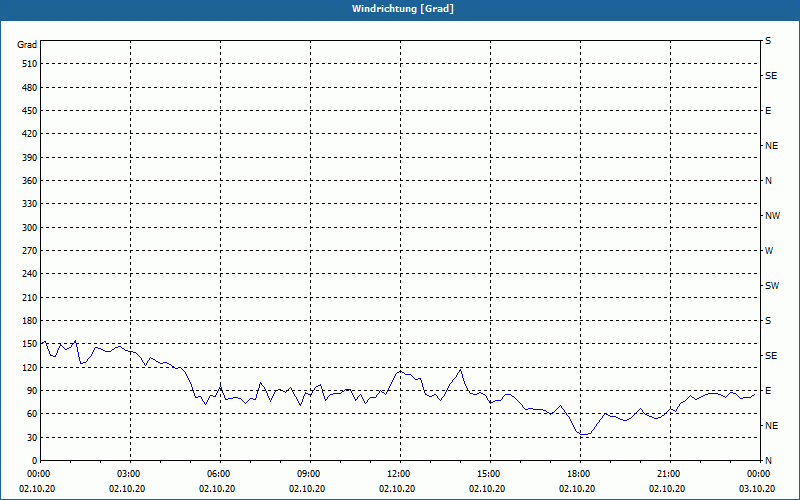Click the blue line's lowest dip near 18:00
The image size is (800, 500).
pyautogui.click(x=585, y=434)
